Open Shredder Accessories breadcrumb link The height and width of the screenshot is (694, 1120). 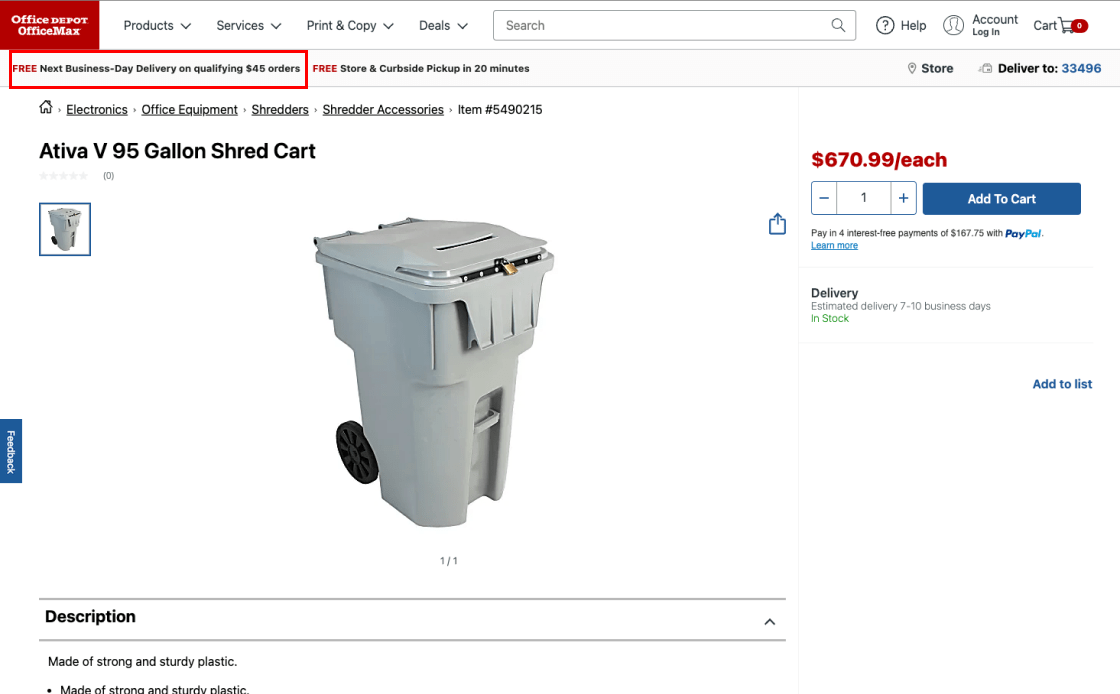383,110
